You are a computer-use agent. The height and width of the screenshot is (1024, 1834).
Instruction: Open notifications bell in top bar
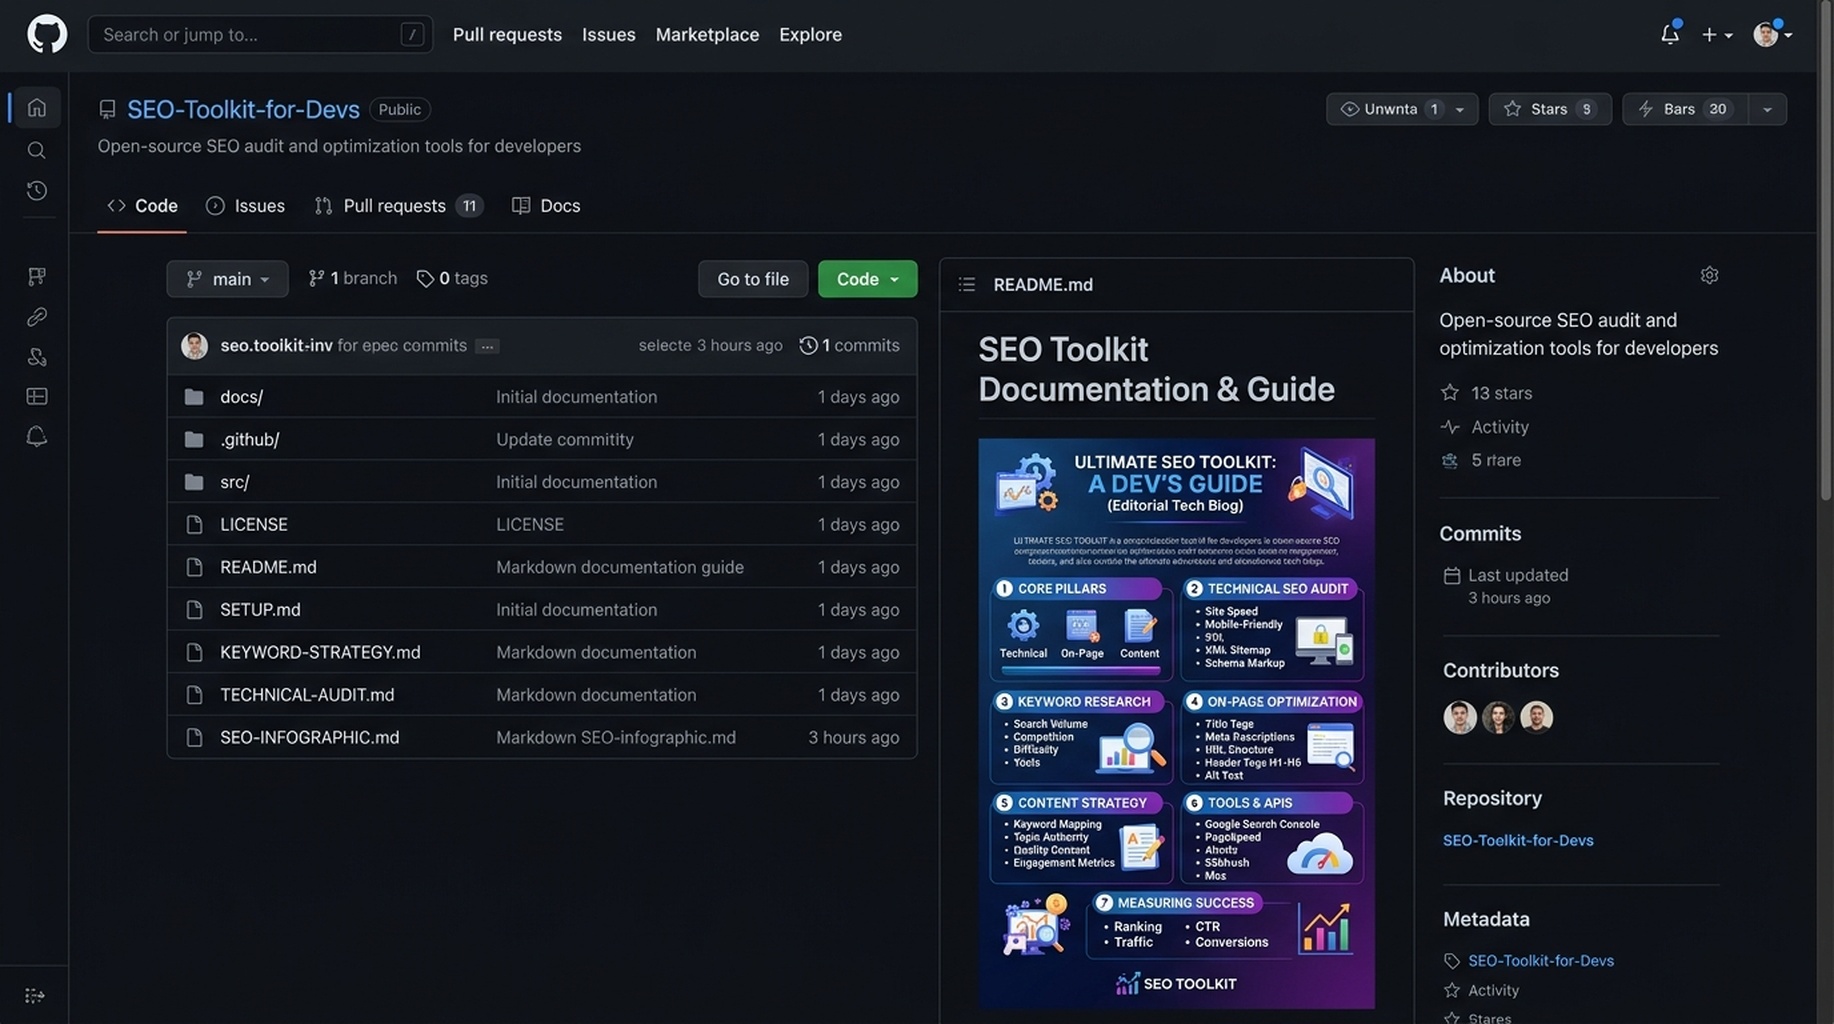pos(1669,34)
